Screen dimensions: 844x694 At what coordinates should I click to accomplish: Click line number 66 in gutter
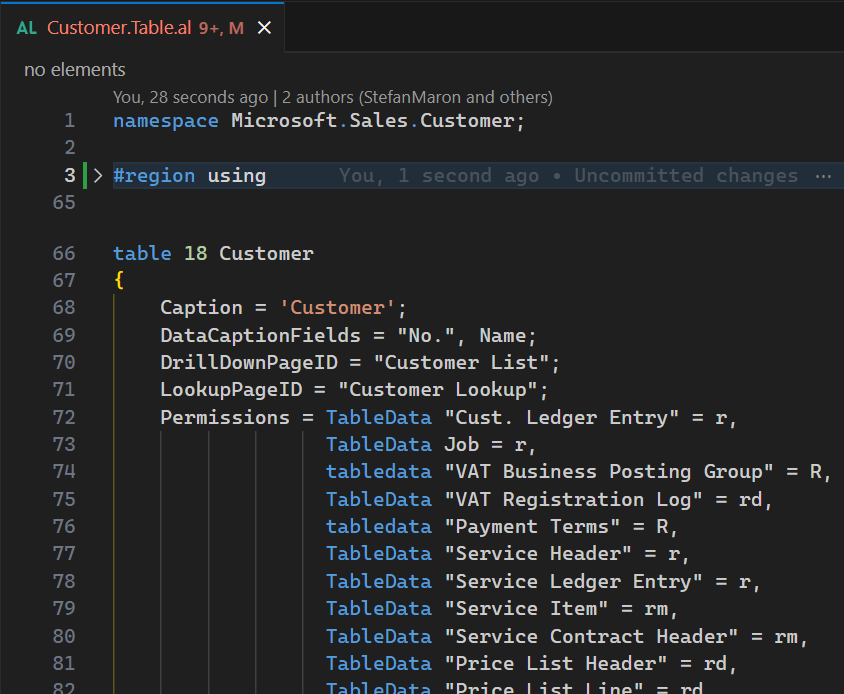[x=64, y=253]
